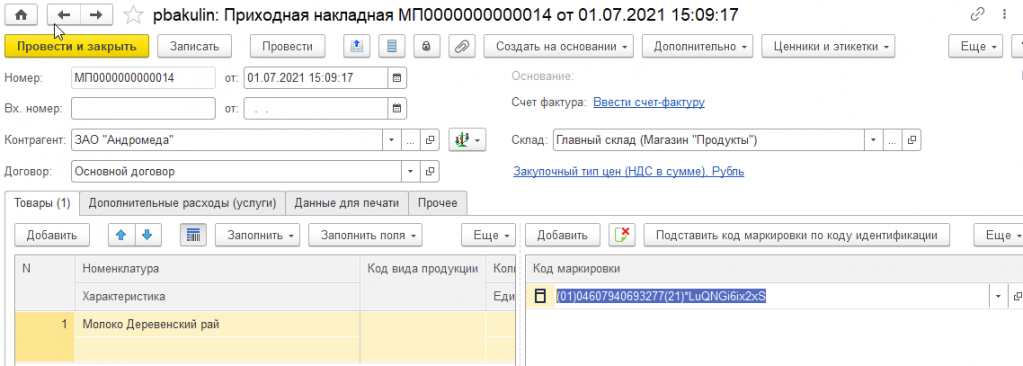Click the selected marking code text

(x=660, y=296)
